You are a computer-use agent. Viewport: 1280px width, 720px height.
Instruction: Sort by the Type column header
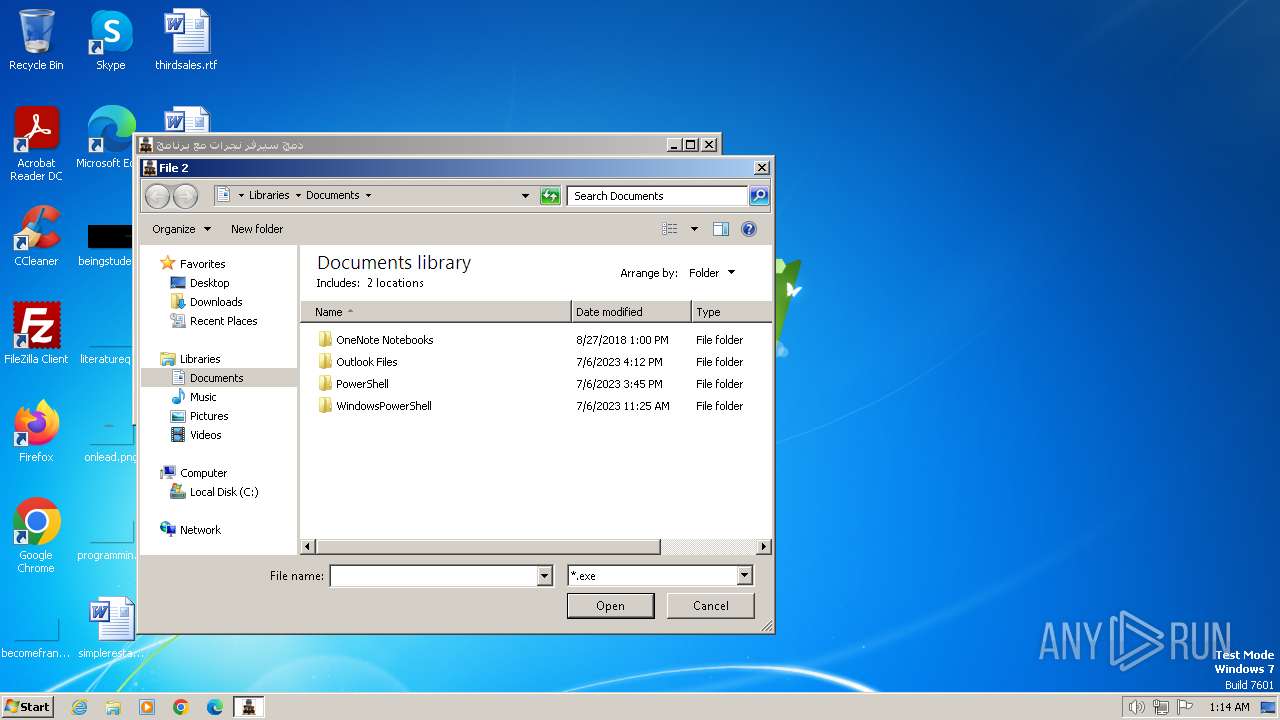click(731, 312)
